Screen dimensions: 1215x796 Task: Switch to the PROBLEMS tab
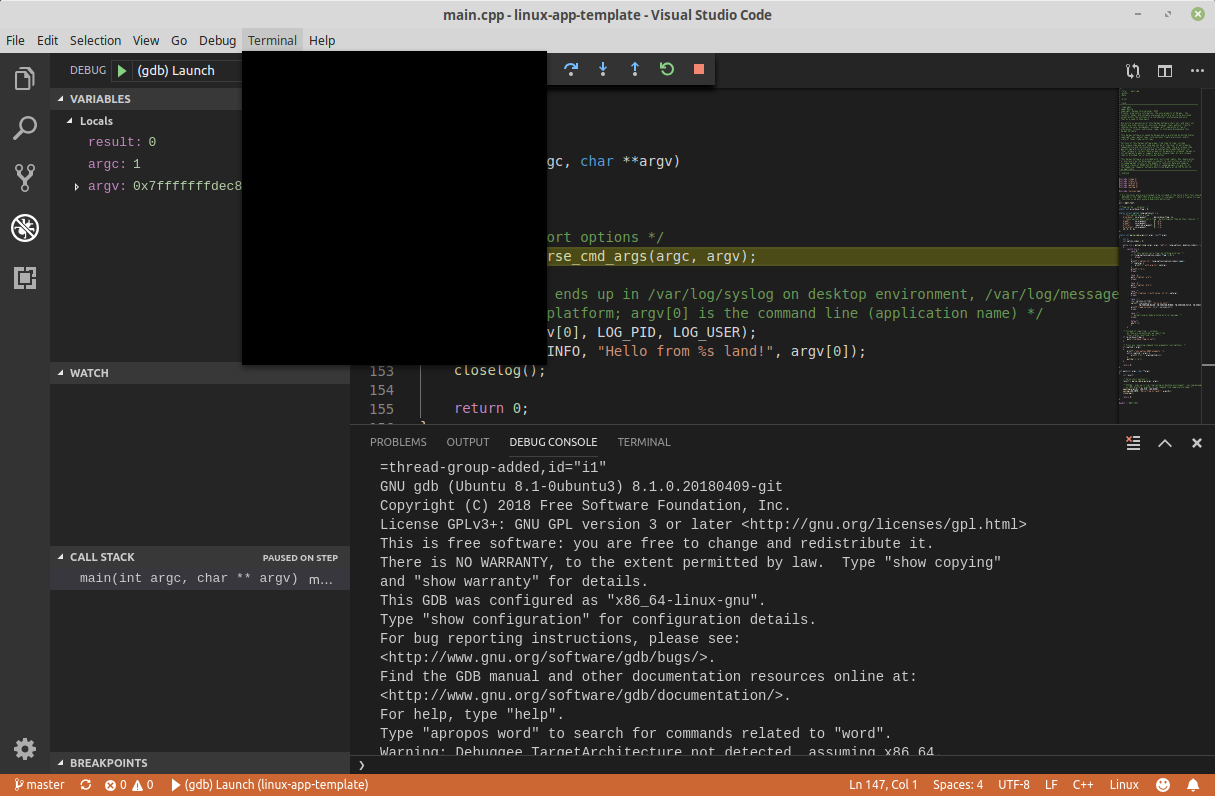click(x=398, y=441)
